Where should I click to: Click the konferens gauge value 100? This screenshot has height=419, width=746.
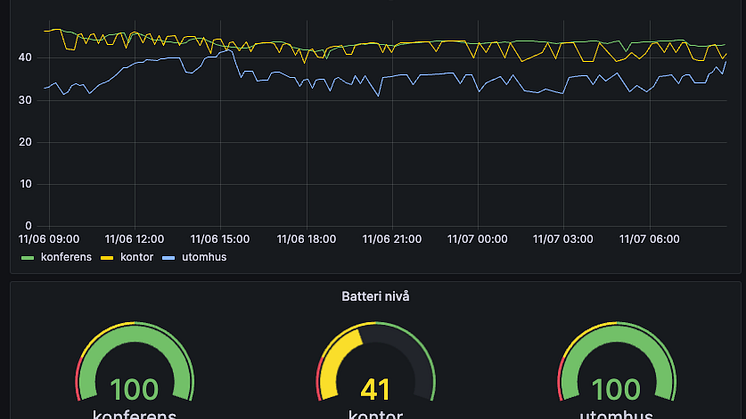tap(134, 390)
